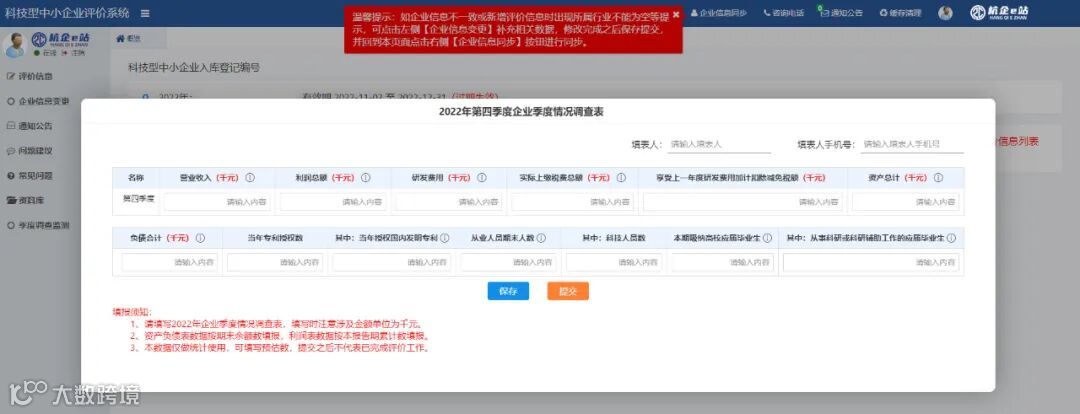Viewport: 1080px width, 414px height.
Task: Click the sidebar profile picture
Action: tap(14, 44)
